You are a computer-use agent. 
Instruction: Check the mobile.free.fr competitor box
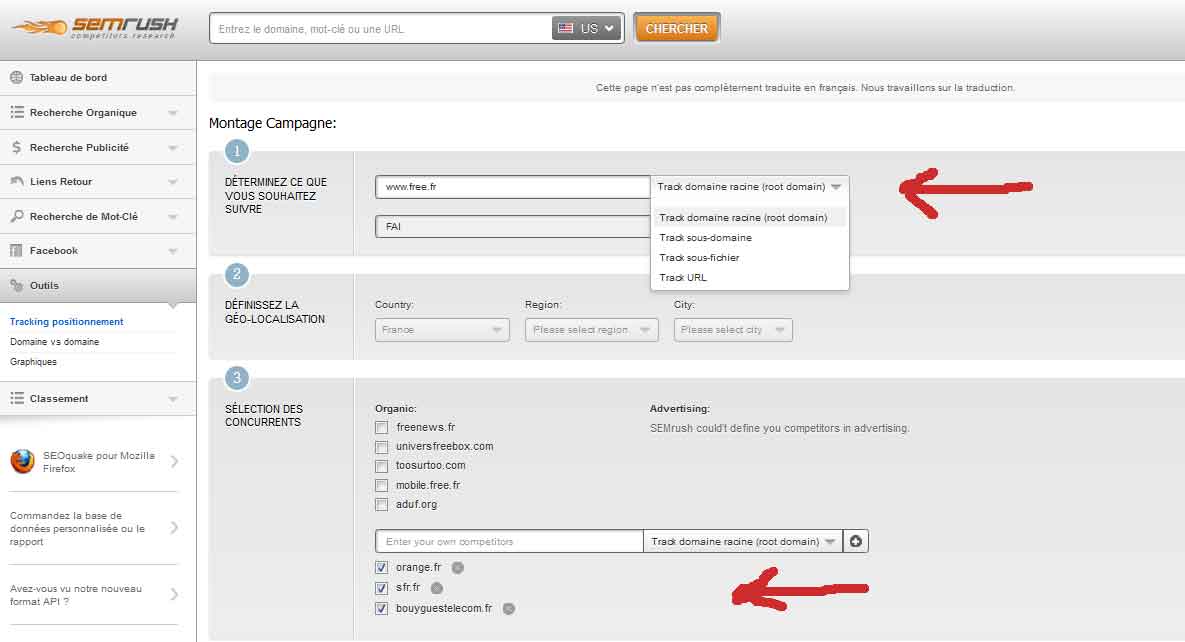(x=382, y=485)
